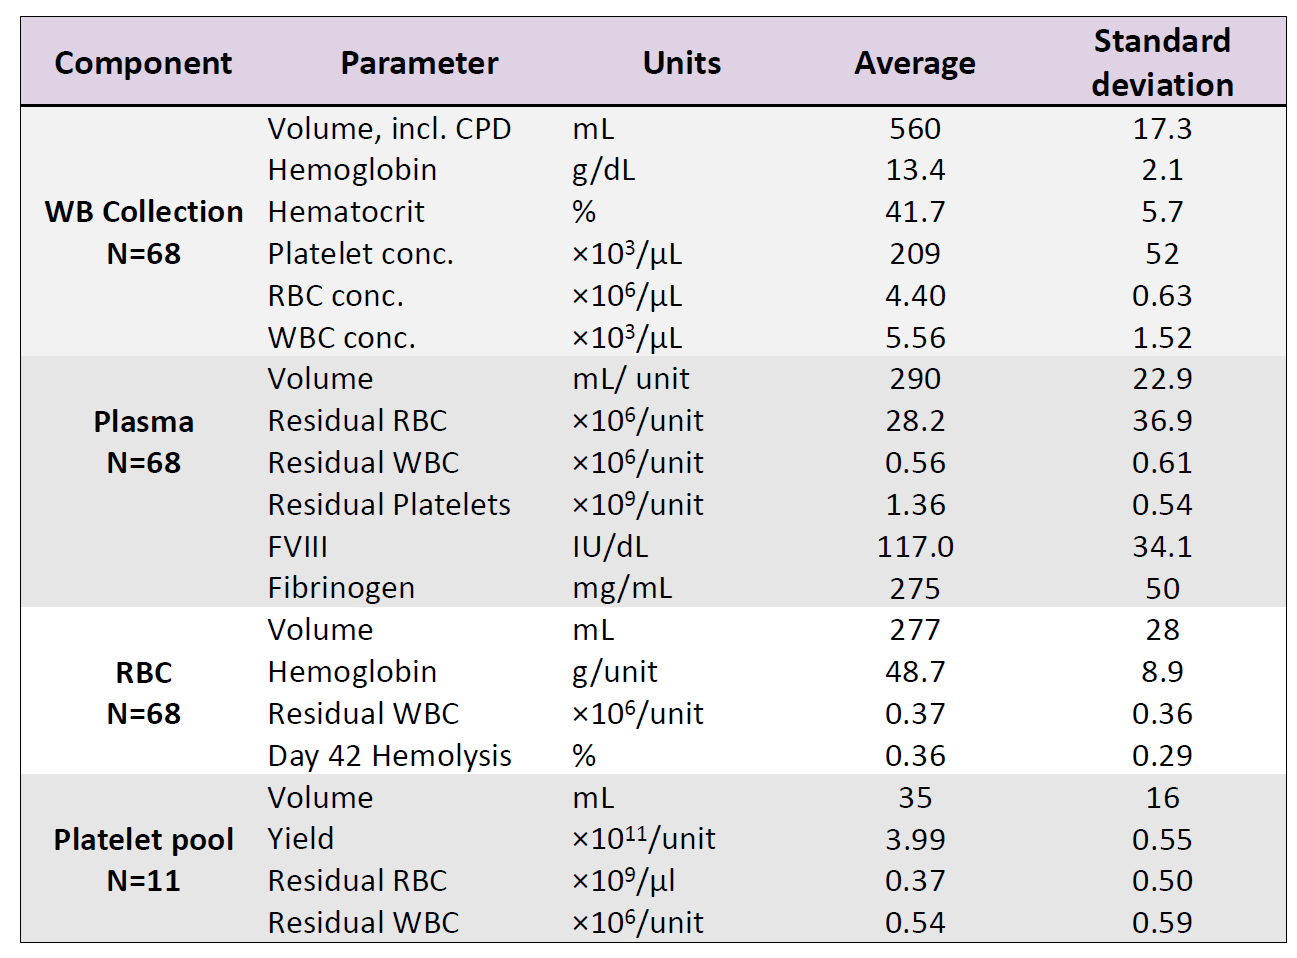Select the Hematocrit parameter cell

pyautogui.click(x=346, y=212)
